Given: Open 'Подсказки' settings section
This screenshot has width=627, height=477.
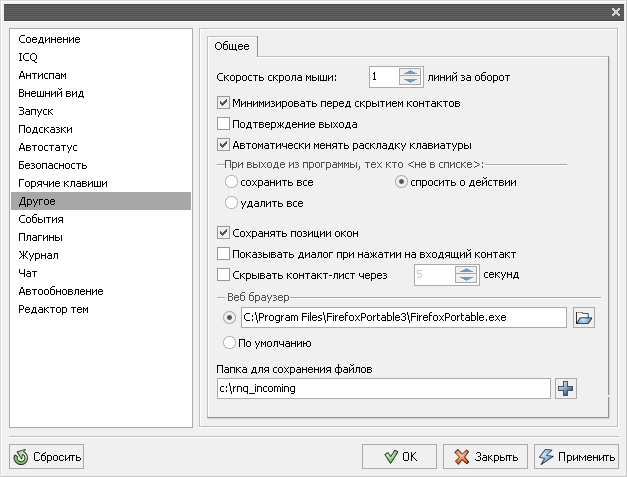Looking at the screenshot, I should point(101,129).
